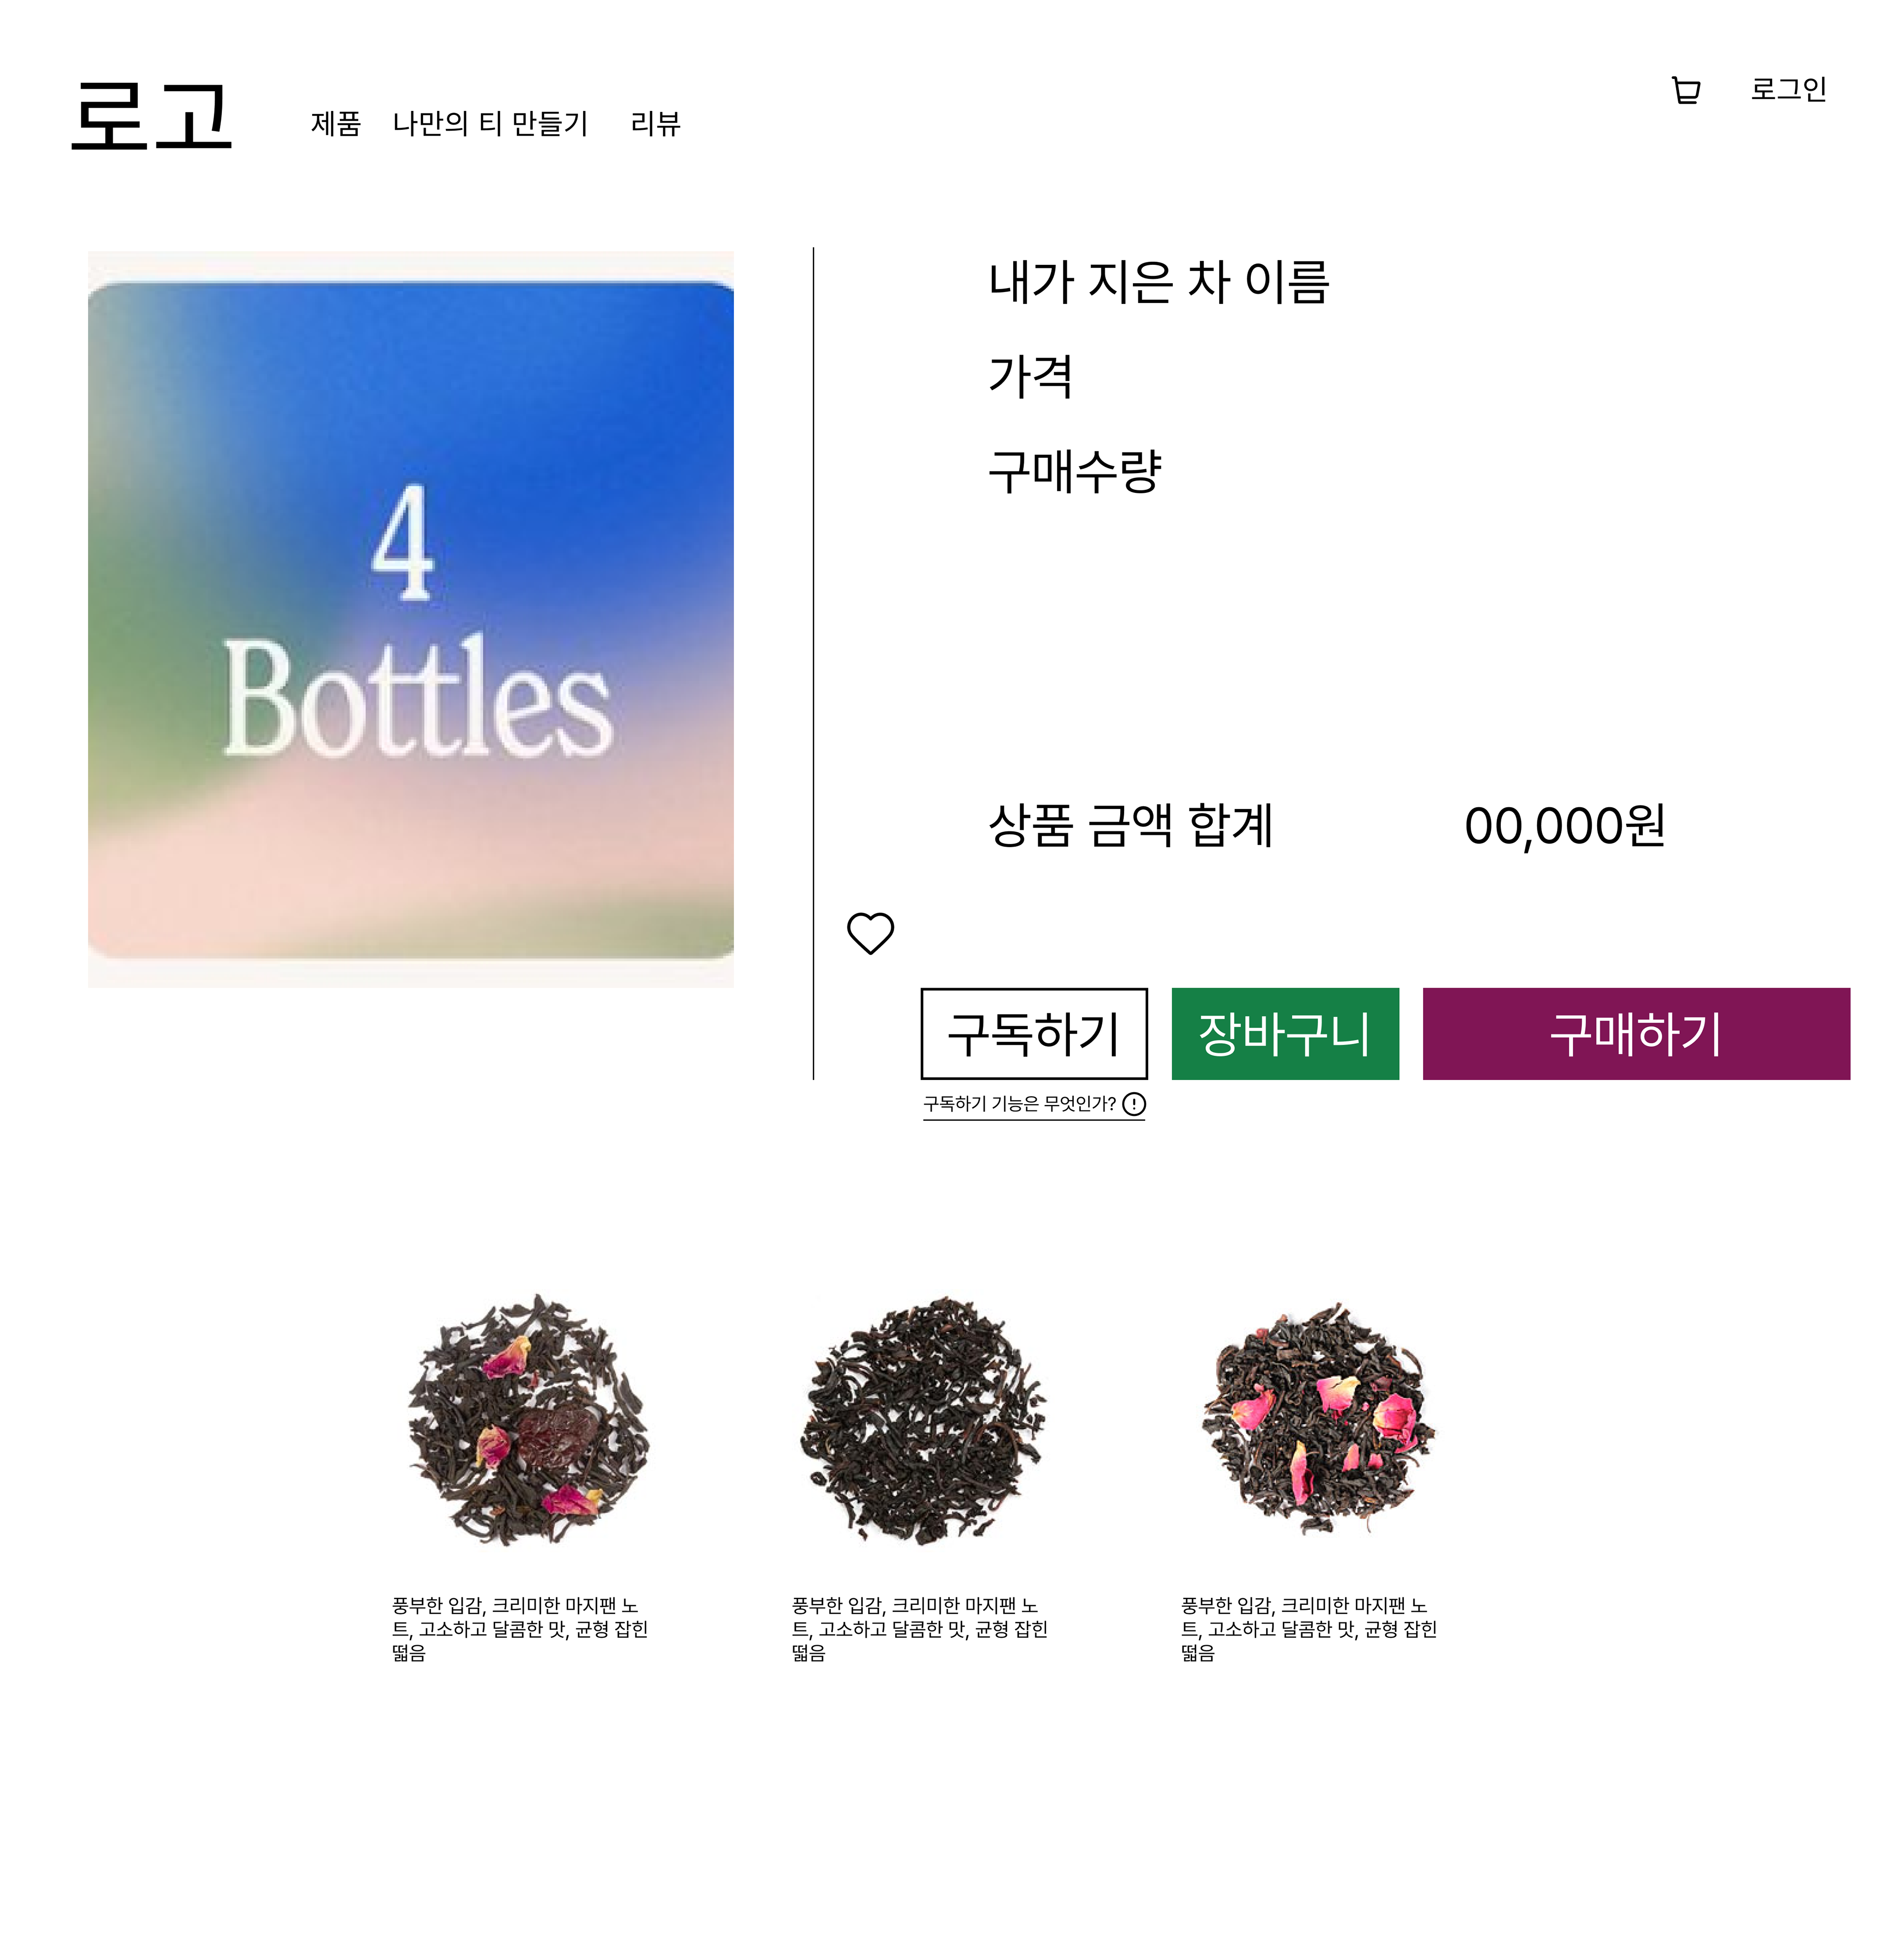Viewport: 1894px width, 1960px height.
Task: Click the 로고 logo
Action: (152, 115)
